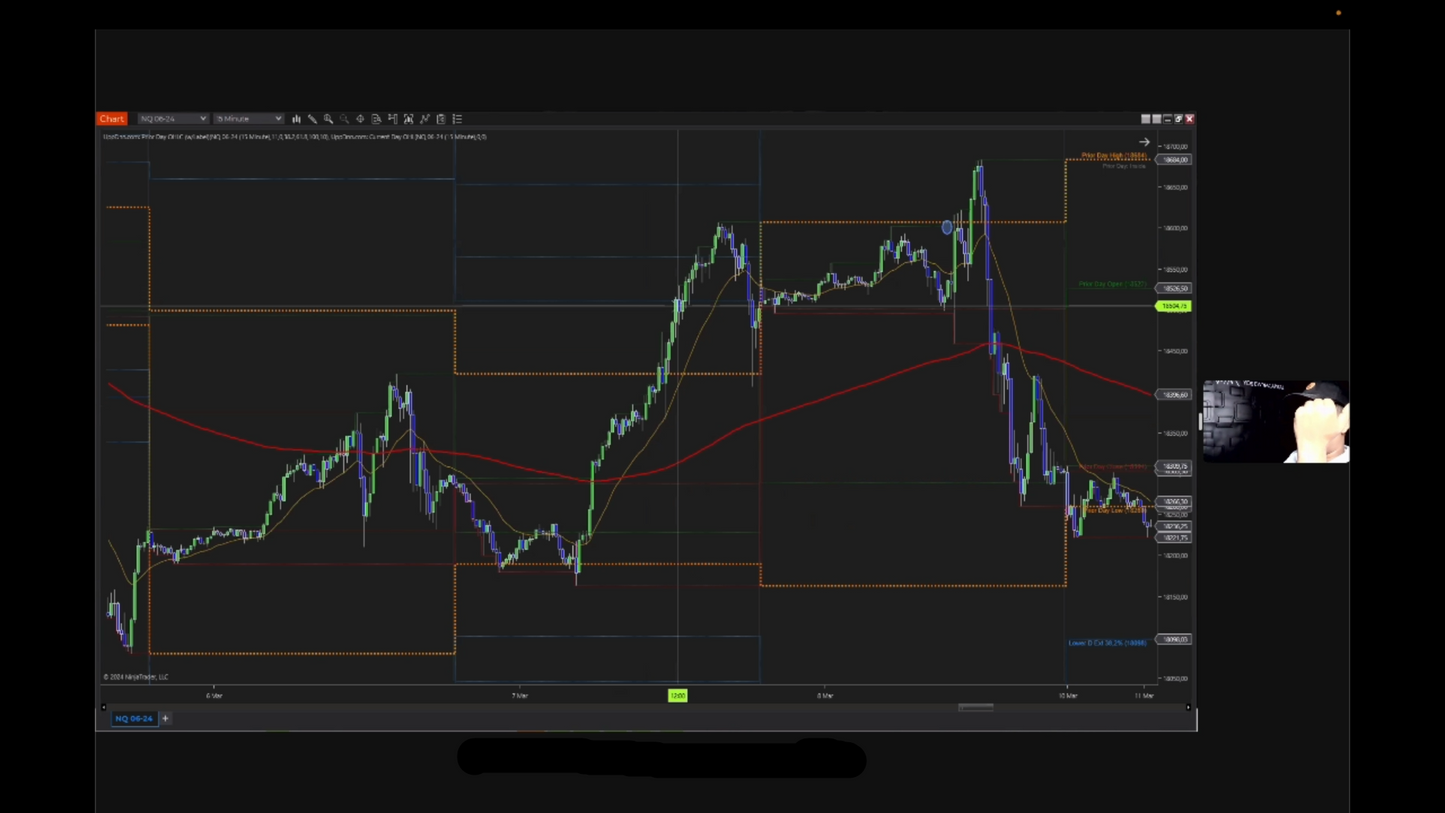Switch to the NQ 06-24 bottom tab

coord(133,718)
